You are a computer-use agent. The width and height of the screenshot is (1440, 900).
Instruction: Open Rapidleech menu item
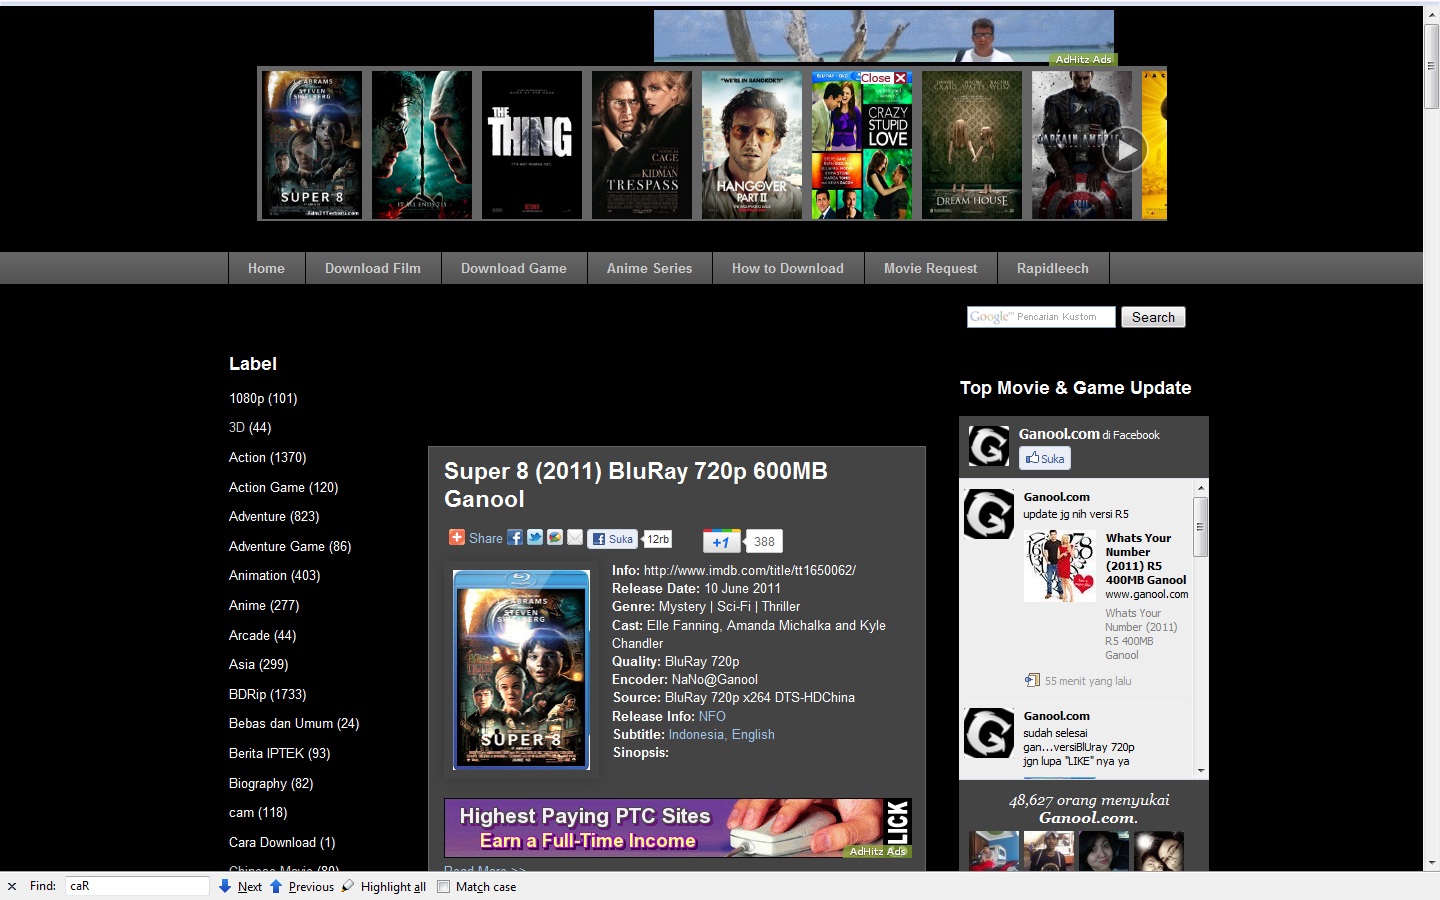pos(1053,268)
